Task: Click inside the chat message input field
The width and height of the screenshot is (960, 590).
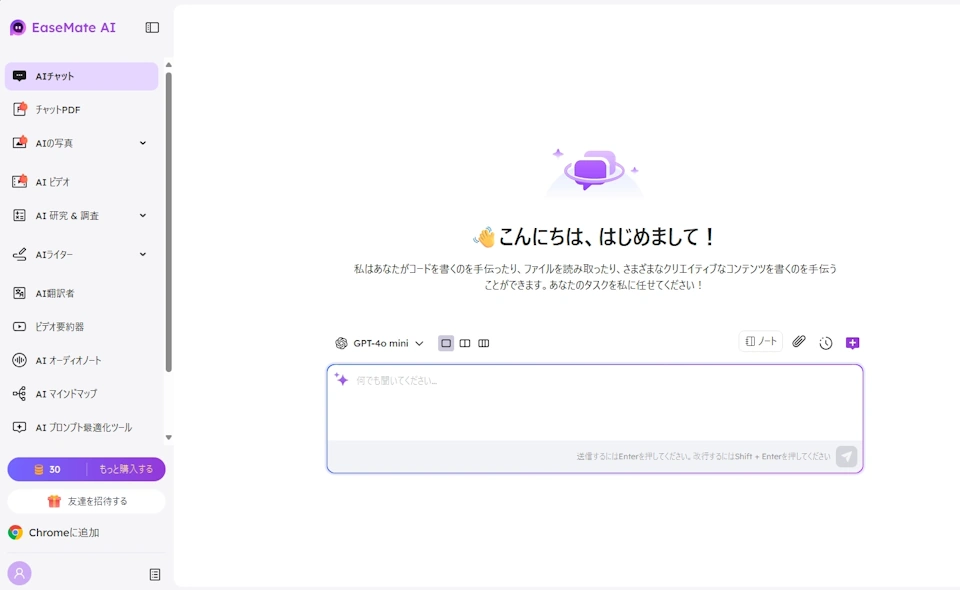Action: pos(594,400)
